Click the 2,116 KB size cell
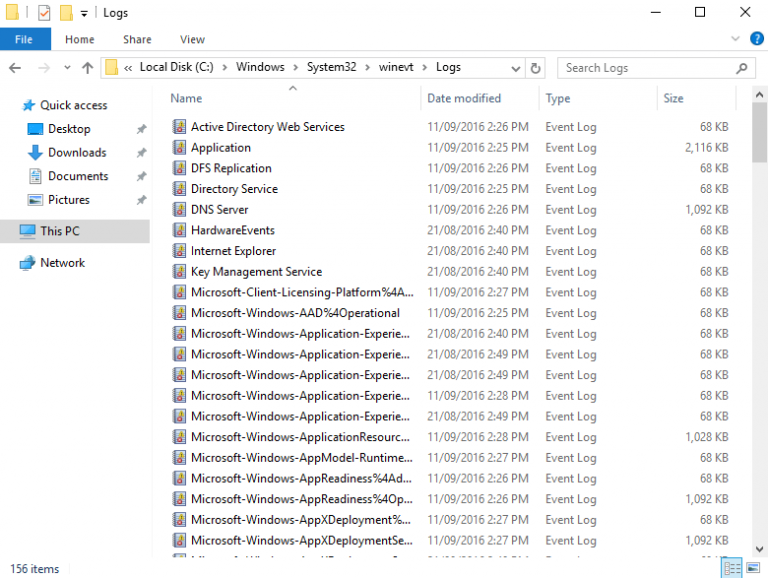Image resolution: width=768 pixels, height=578 pixels. pos(706,147)
